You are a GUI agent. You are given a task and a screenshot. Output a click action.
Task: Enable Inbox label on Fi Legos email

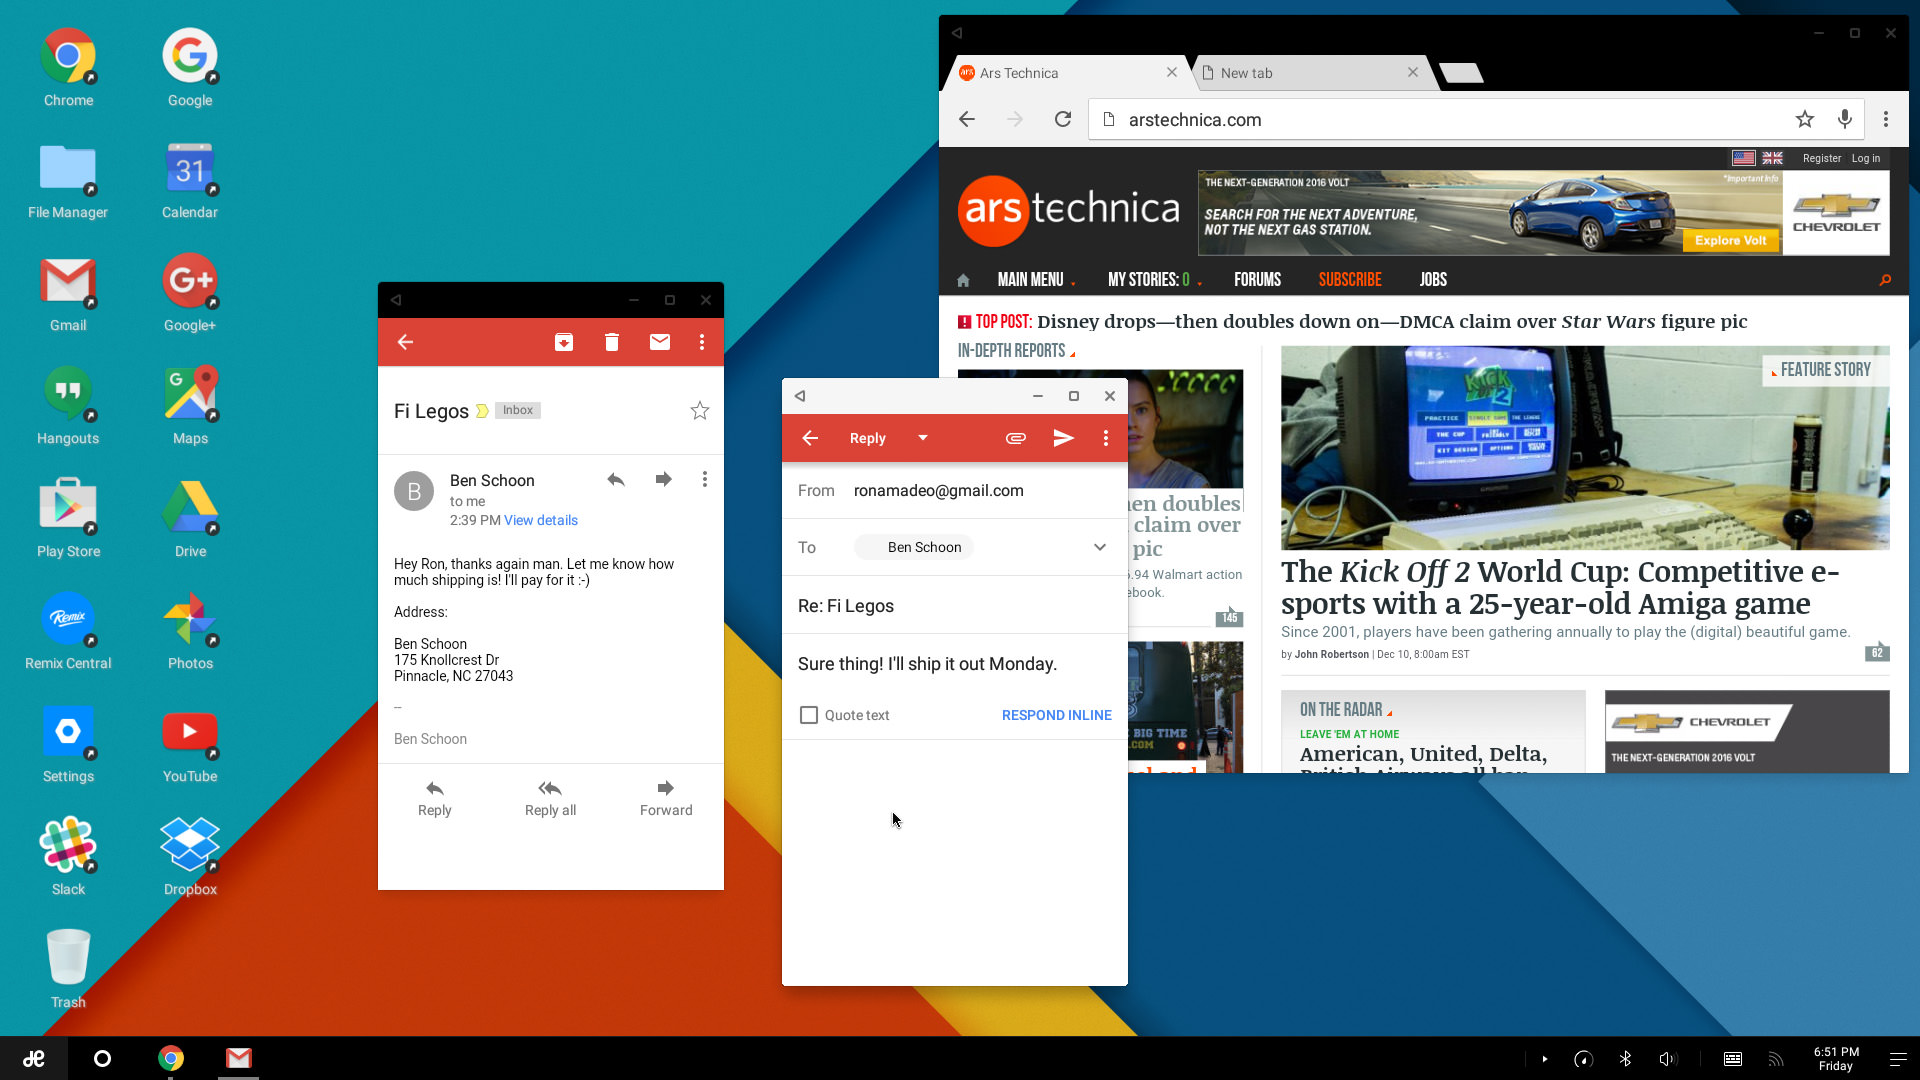(517, 410)
